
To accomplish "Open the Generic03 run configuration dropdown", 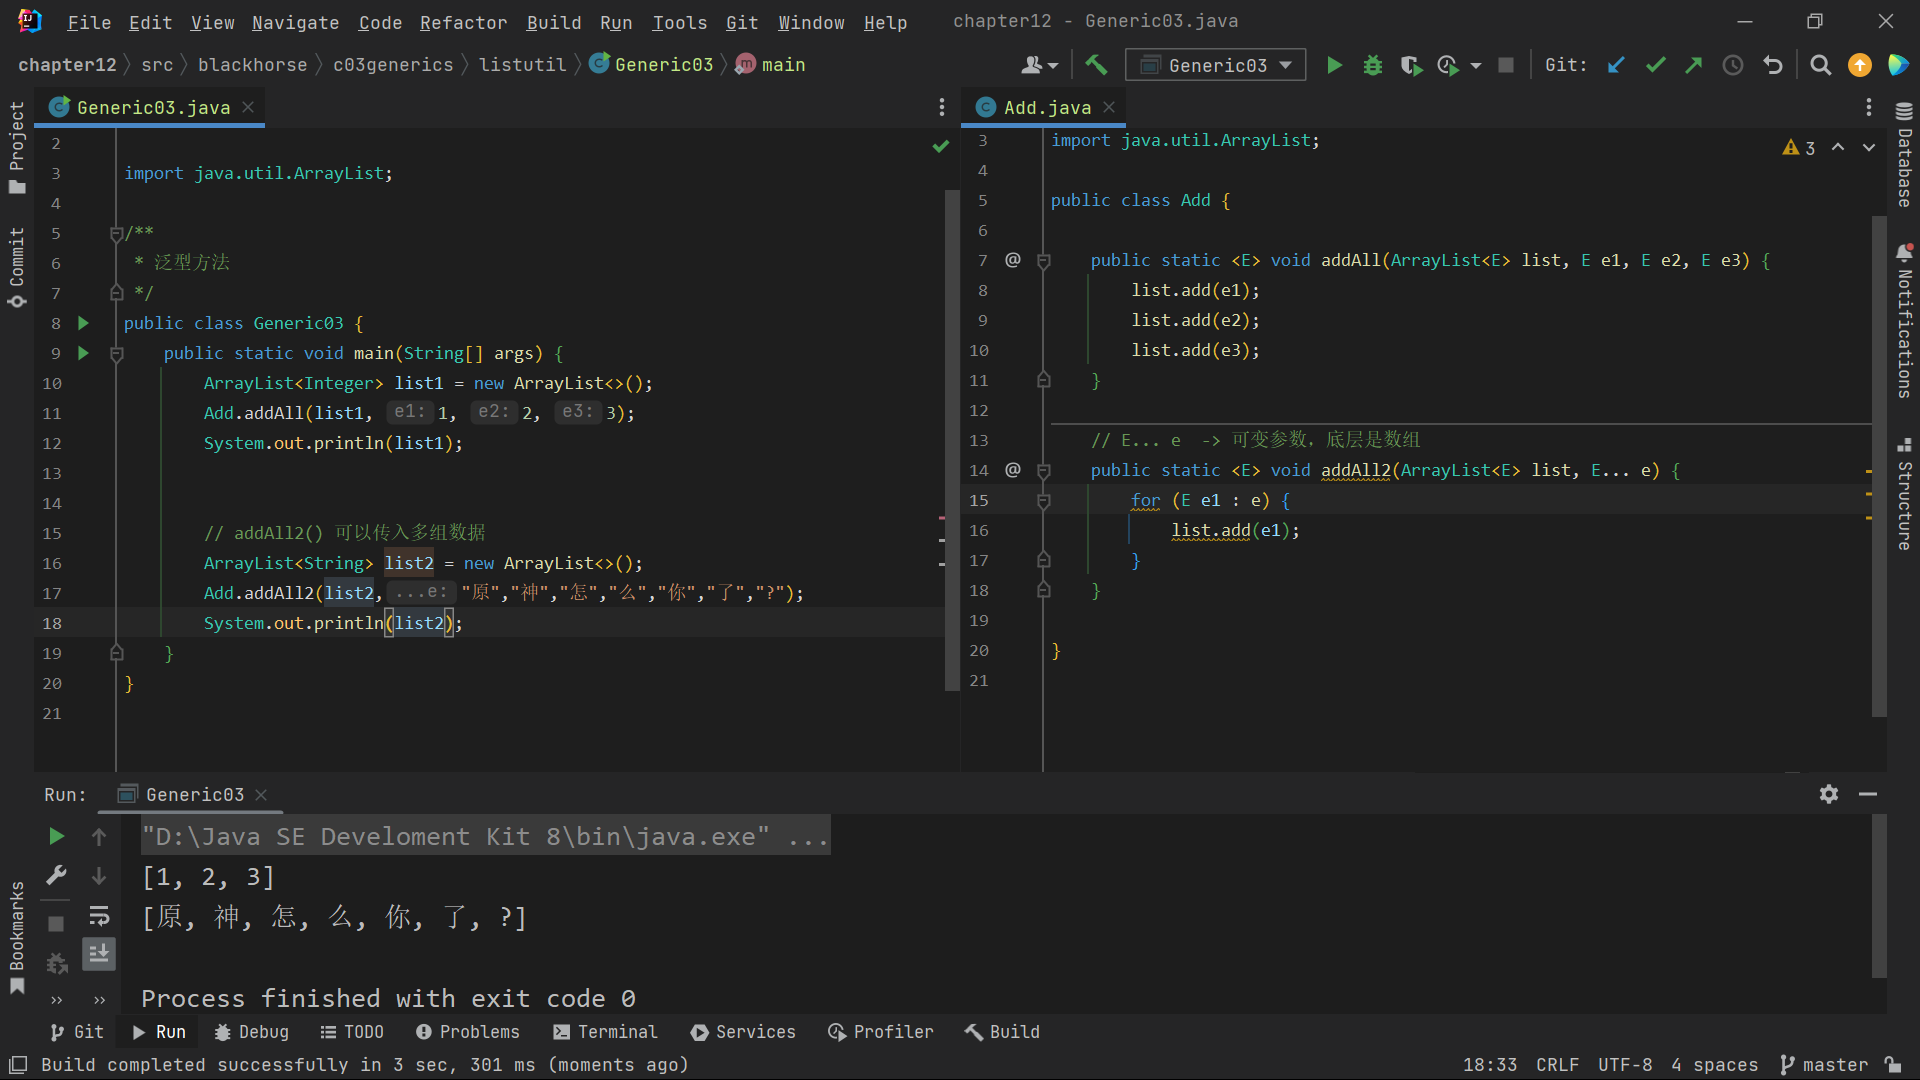I will point(1216,65).
